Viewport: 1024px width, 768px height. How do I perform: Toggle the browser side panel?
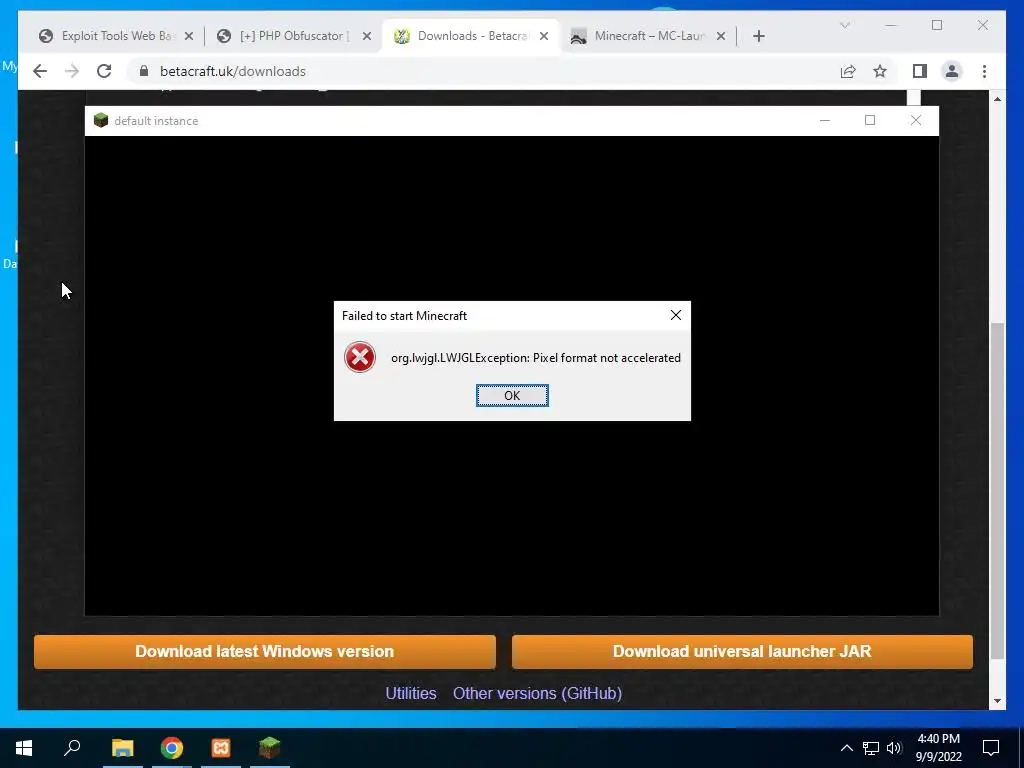[x=920, y=71]
